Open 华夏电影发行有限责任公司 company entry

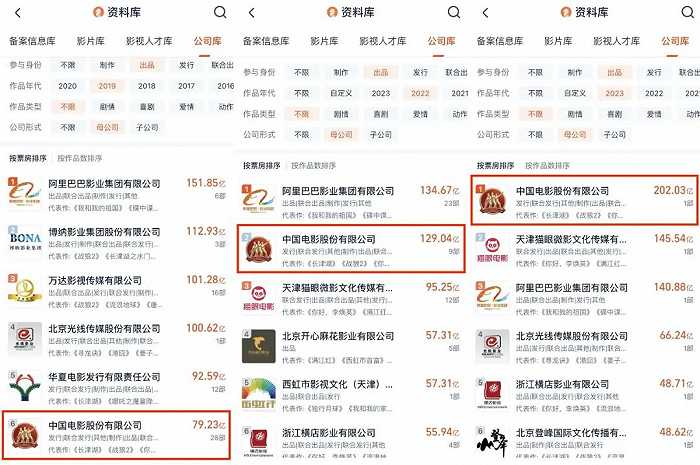click(x=117, y=388)
